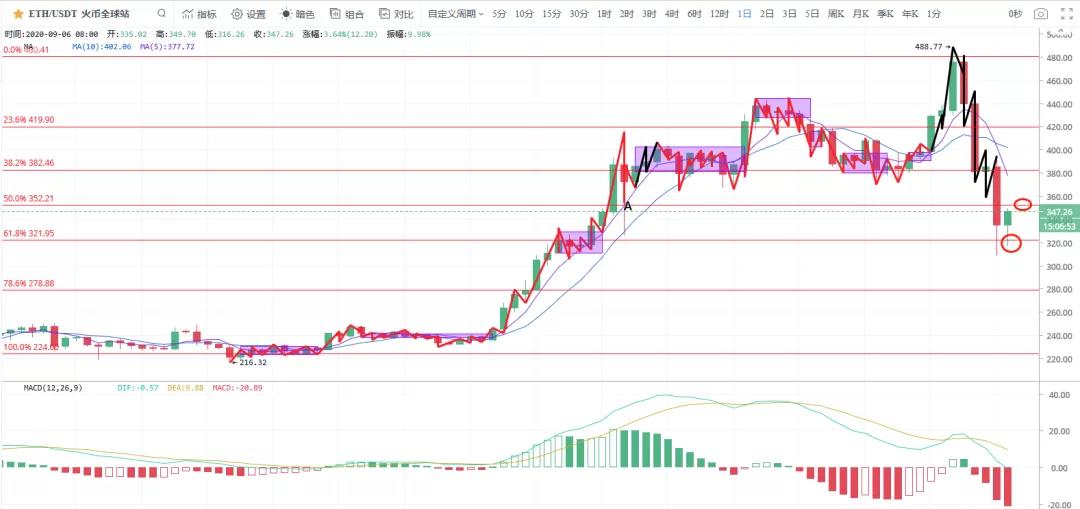Select the 30分 timeframe
The image size is (1080, 509).
[579, 14]
